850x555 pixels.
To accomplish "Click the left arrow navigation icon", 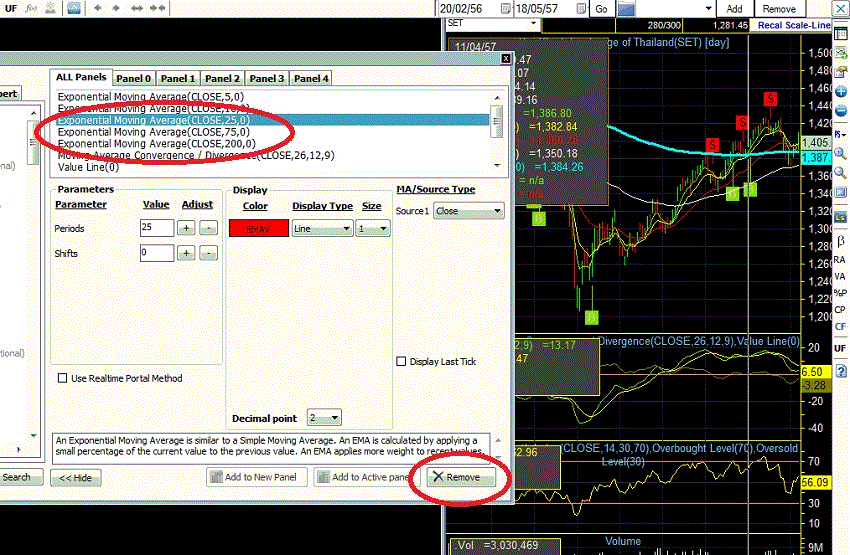I will pos(98,8).
